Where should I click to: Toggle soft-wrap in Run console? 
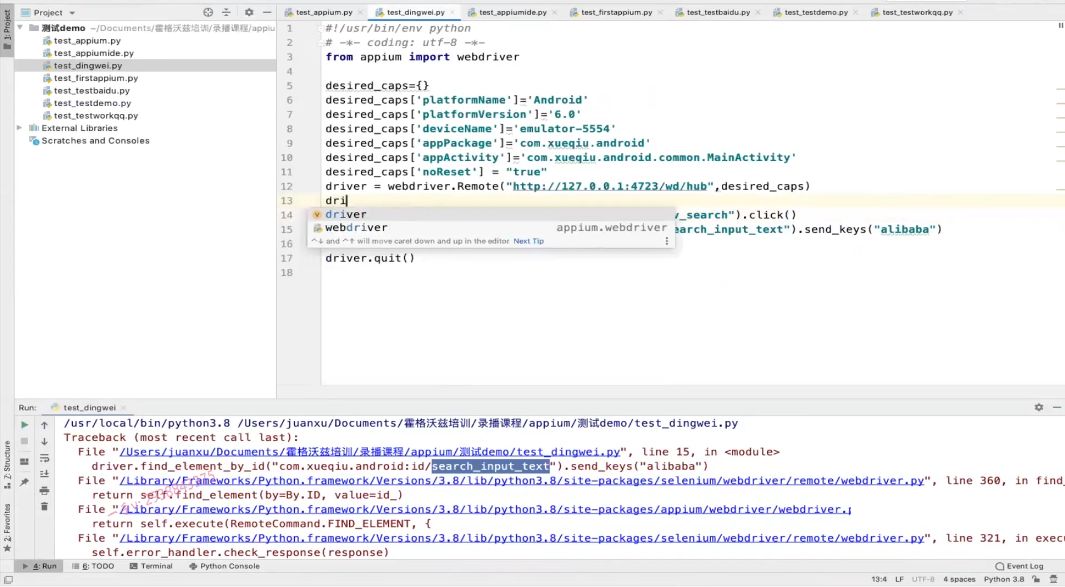point(44,457)
